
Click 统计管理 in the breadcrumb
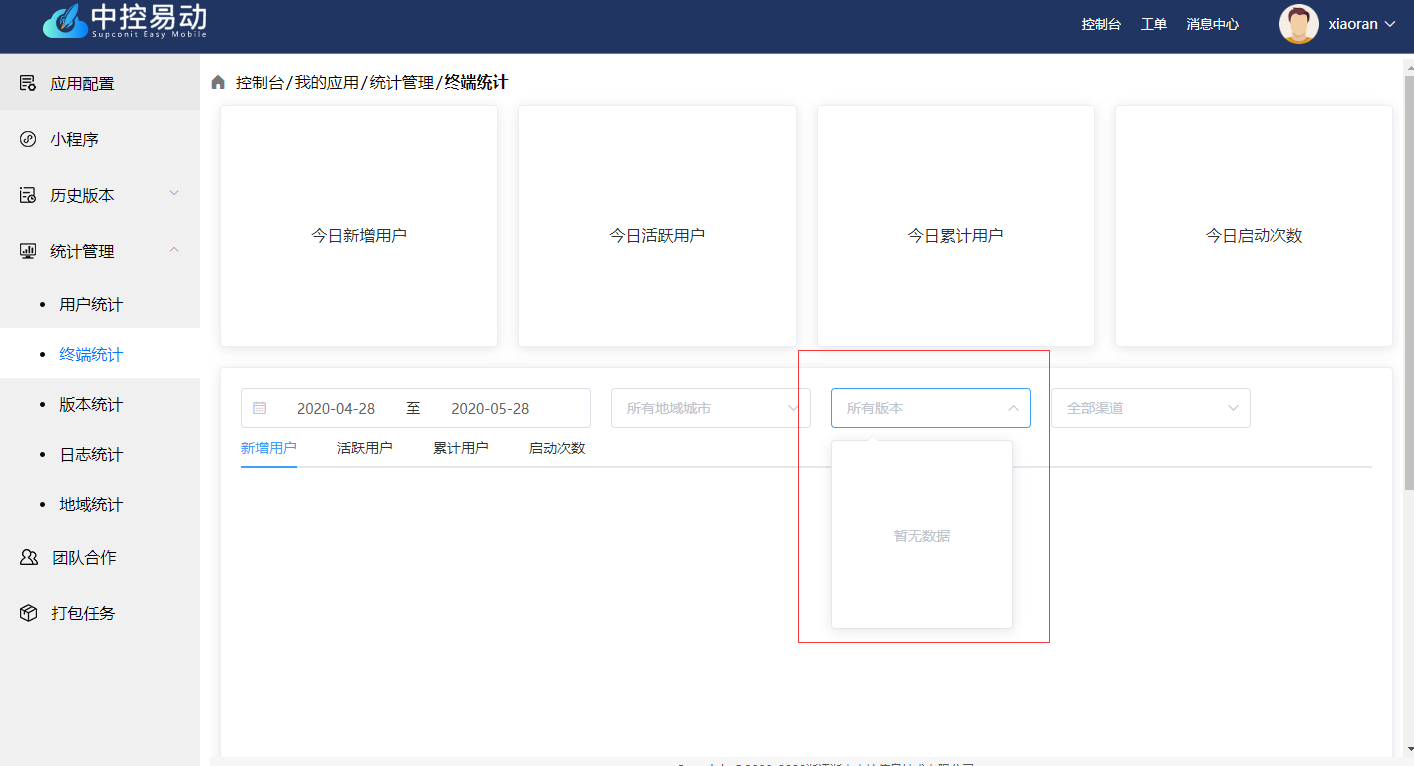(x=402, y=82)
